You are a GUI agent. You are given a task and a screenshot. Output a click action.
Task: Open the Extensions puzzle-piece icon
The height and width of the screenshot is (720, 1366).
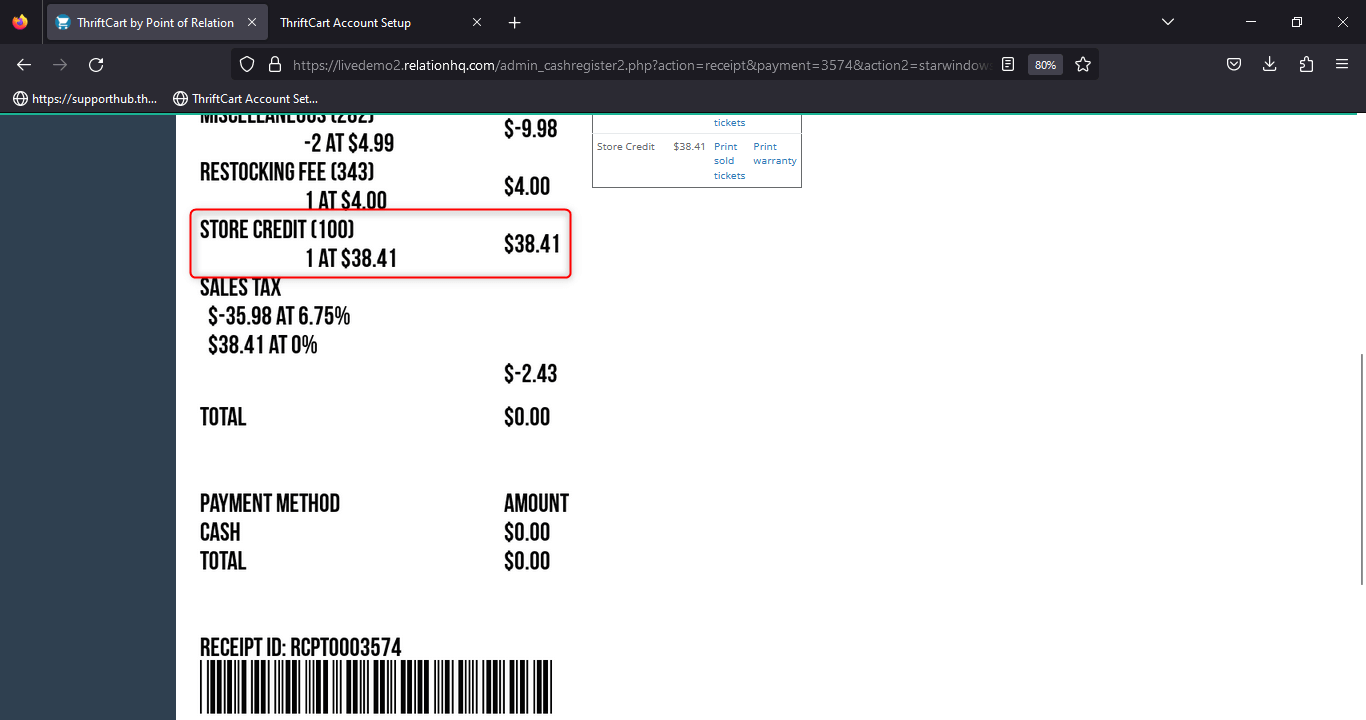coord(1305,64)
